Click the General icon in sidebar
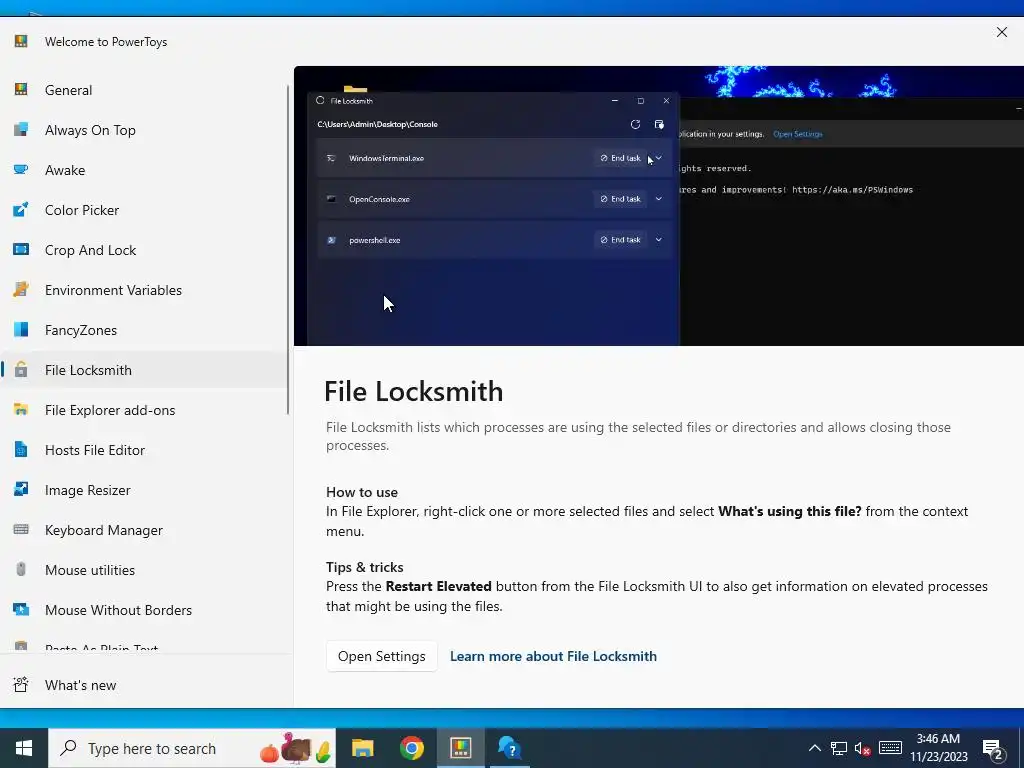The width and height of the screenshot is (1024, 768). (21, 89)
